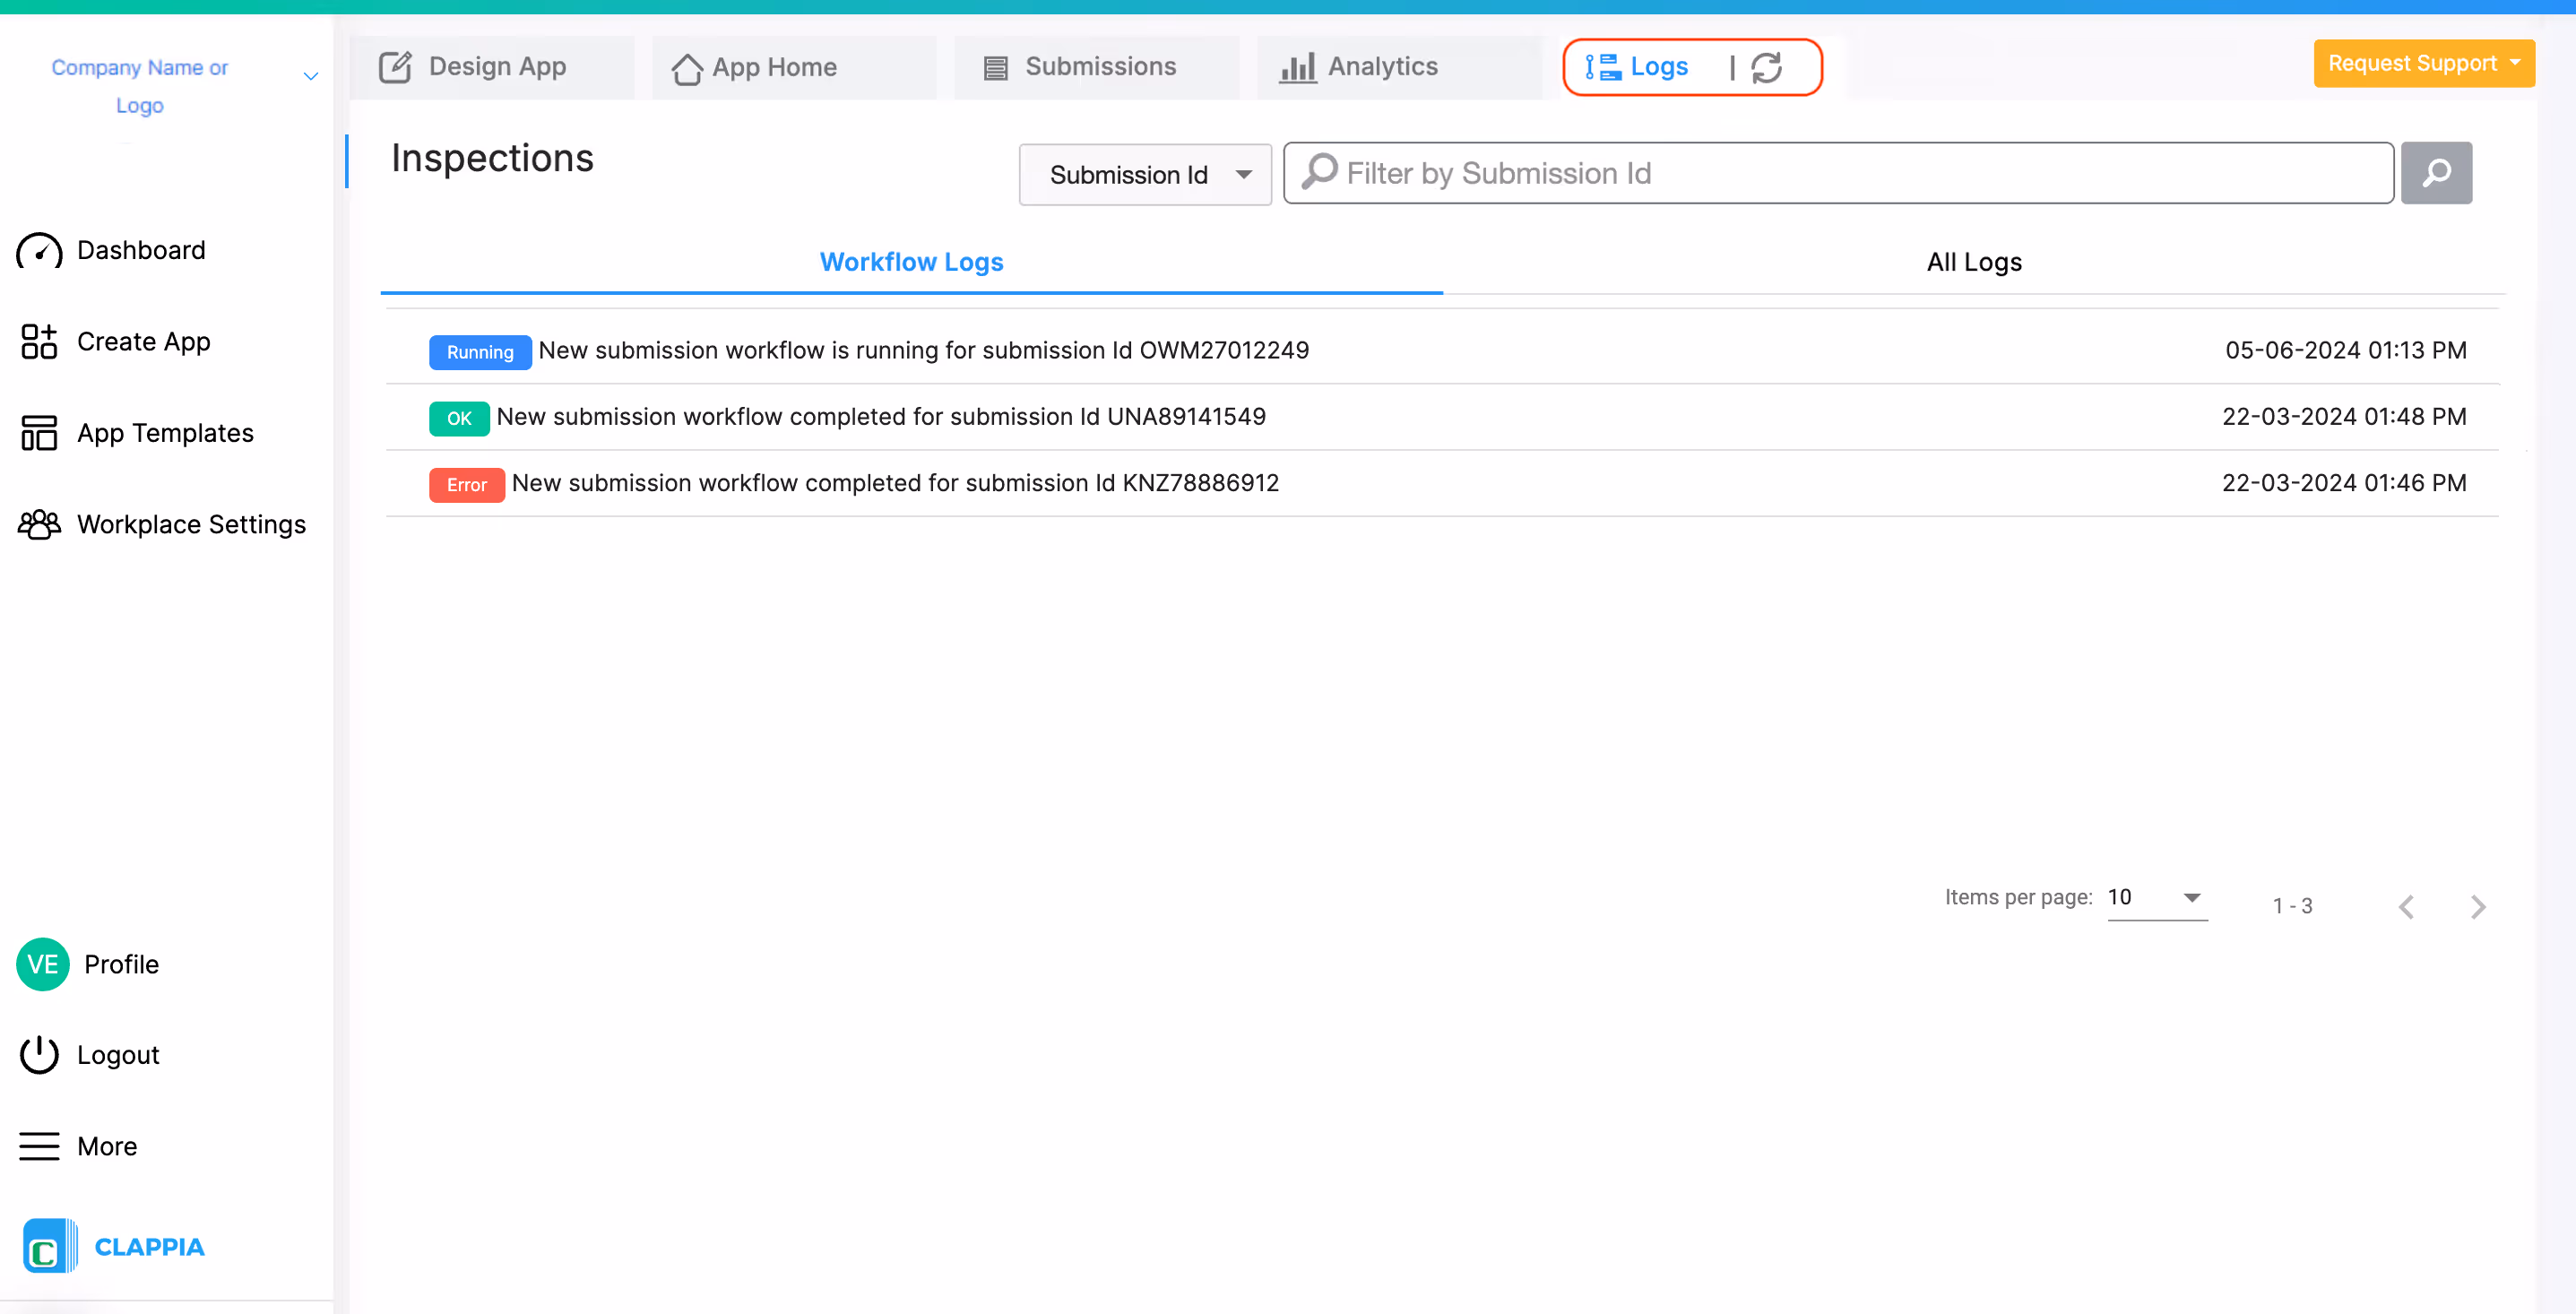
Task: Open Dashboard from the sidebar
Action: [140, 250]
